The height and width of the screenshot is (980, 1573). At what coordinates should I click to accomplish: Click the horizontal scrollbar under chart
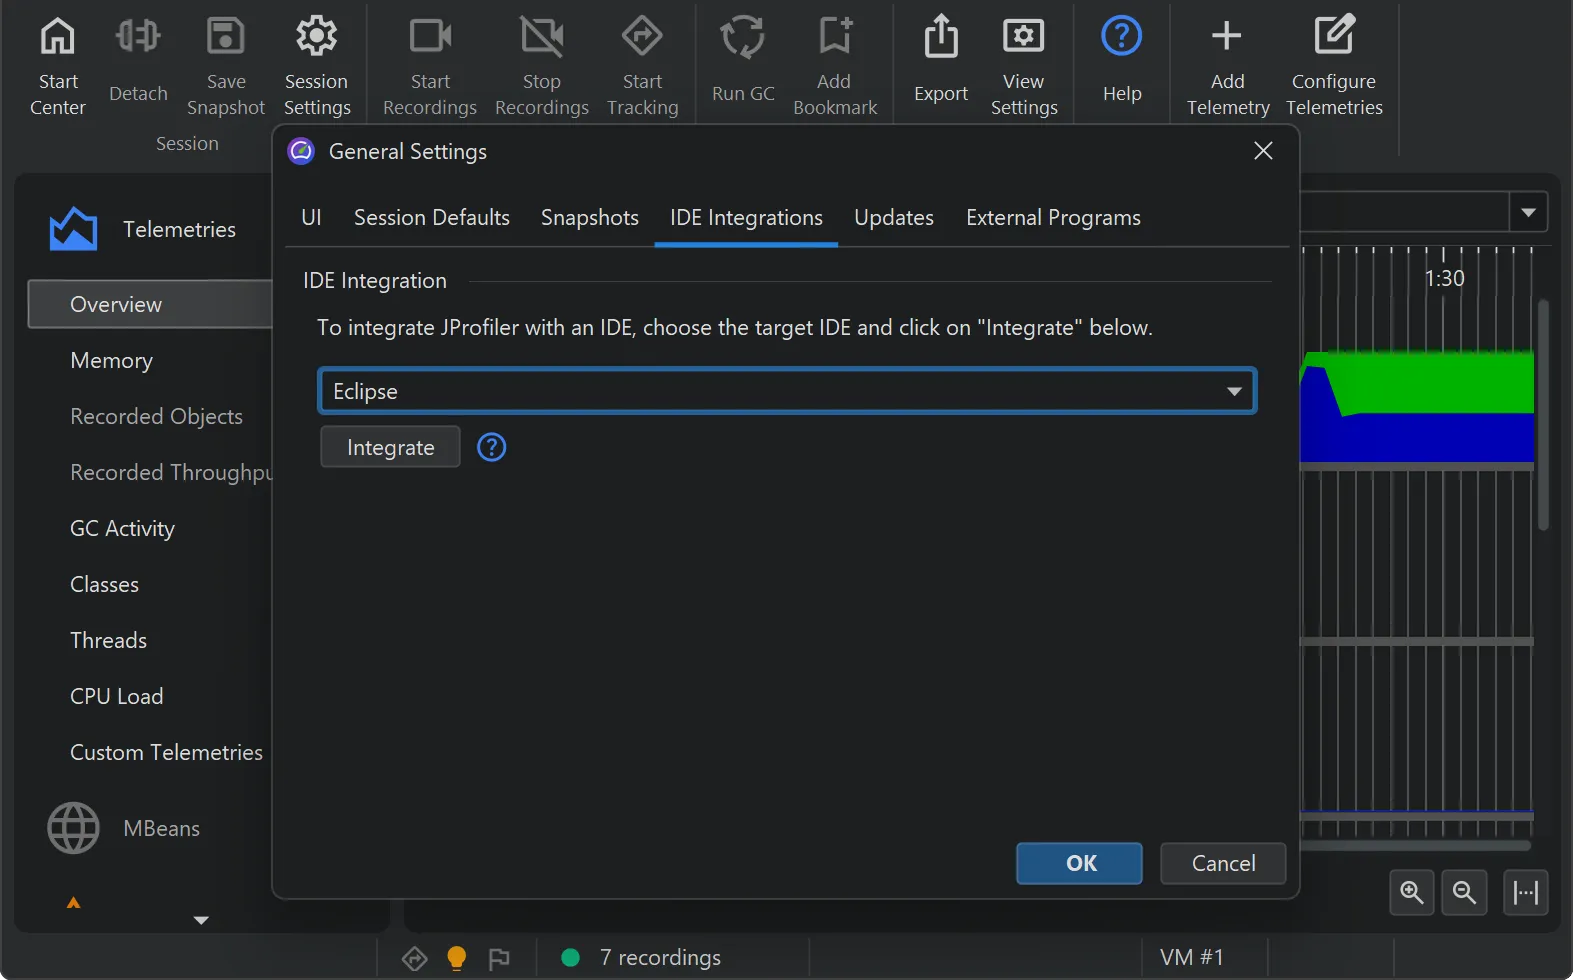tap(1415, 845)
